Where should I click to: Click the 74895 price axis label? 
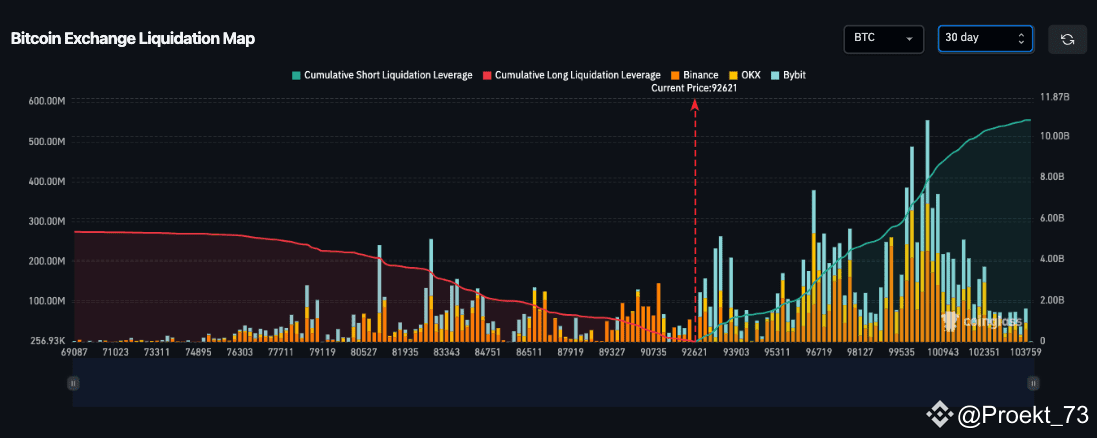coord(198,353)
